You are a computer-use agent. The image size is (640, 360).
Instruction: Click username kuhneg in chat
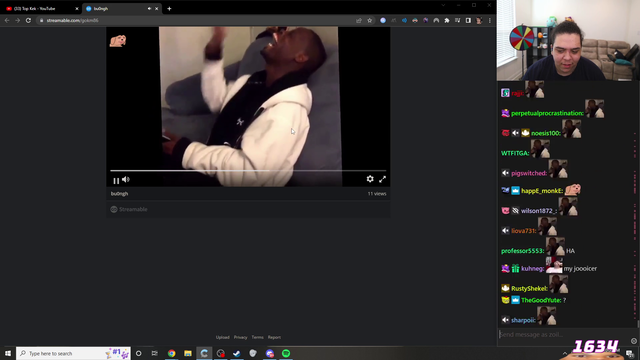pyautogui.click(x=533, y=268)
